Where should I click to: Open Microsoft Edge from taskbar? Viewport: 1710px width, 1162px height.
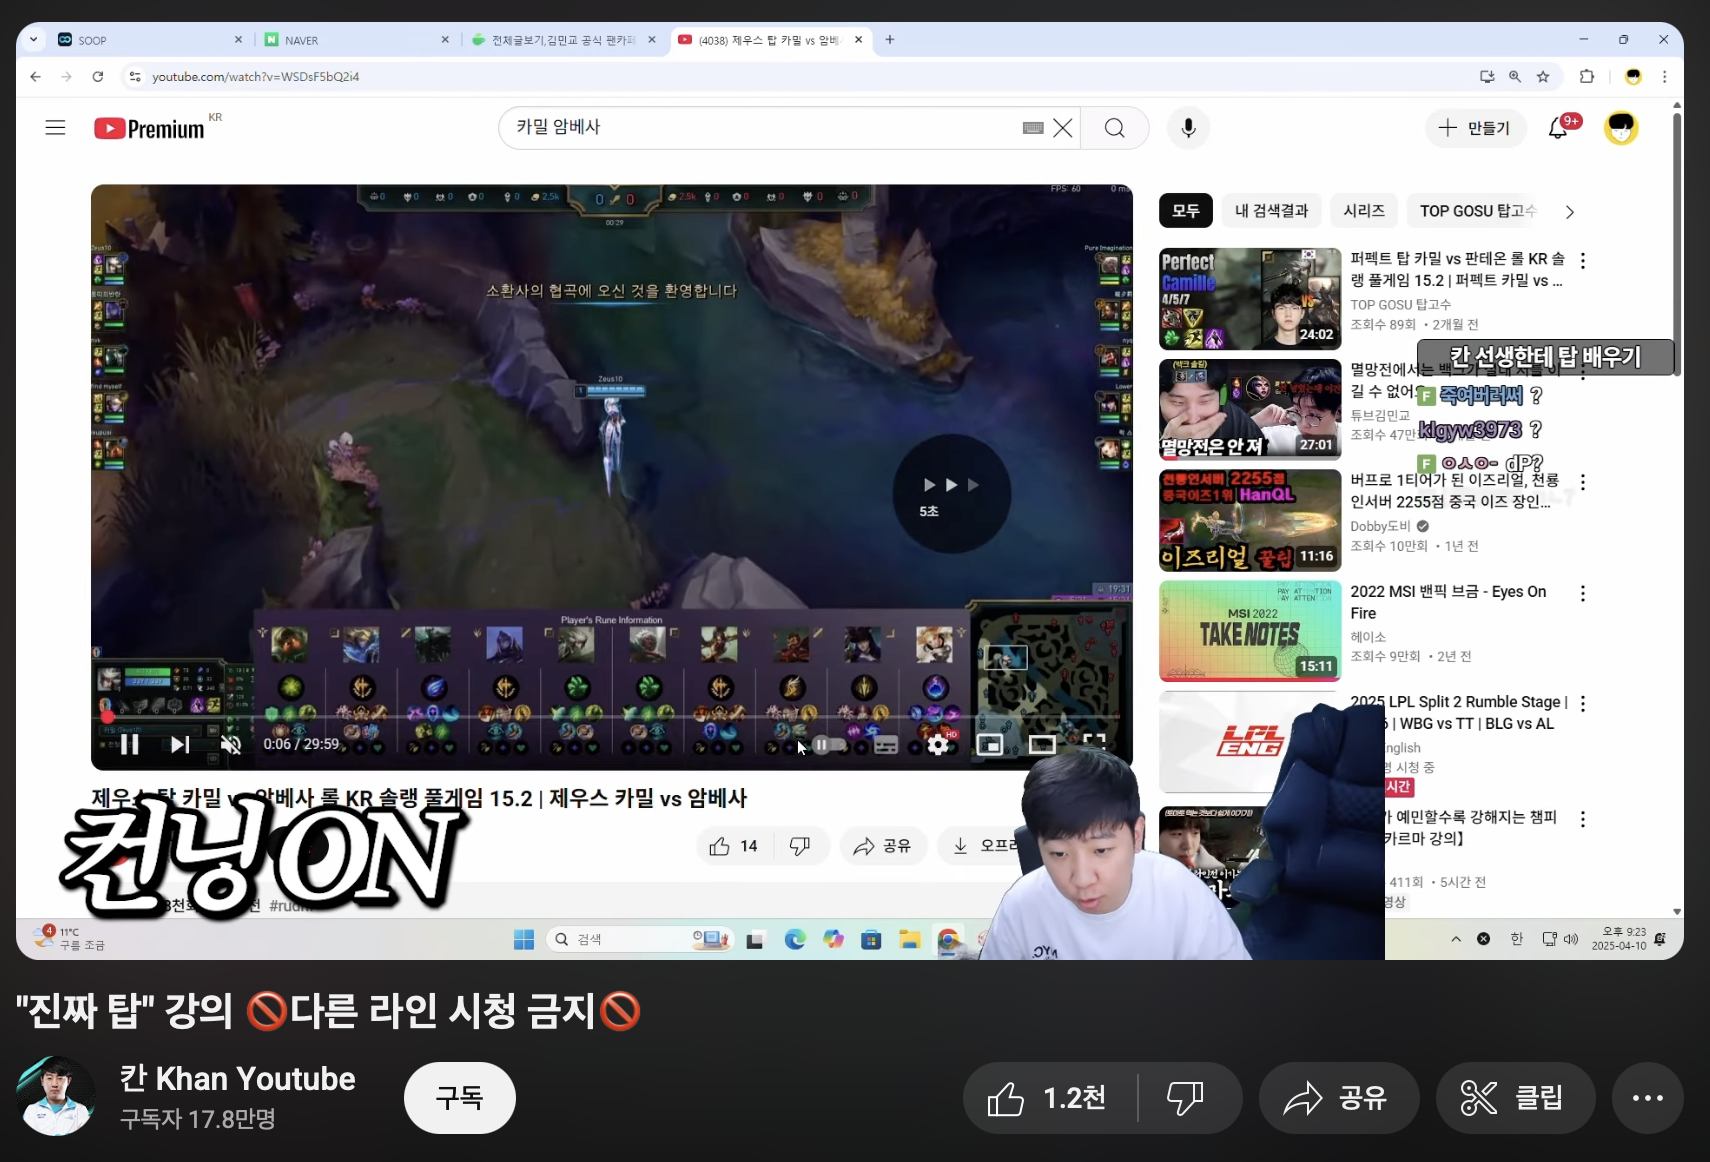[795, 939]
